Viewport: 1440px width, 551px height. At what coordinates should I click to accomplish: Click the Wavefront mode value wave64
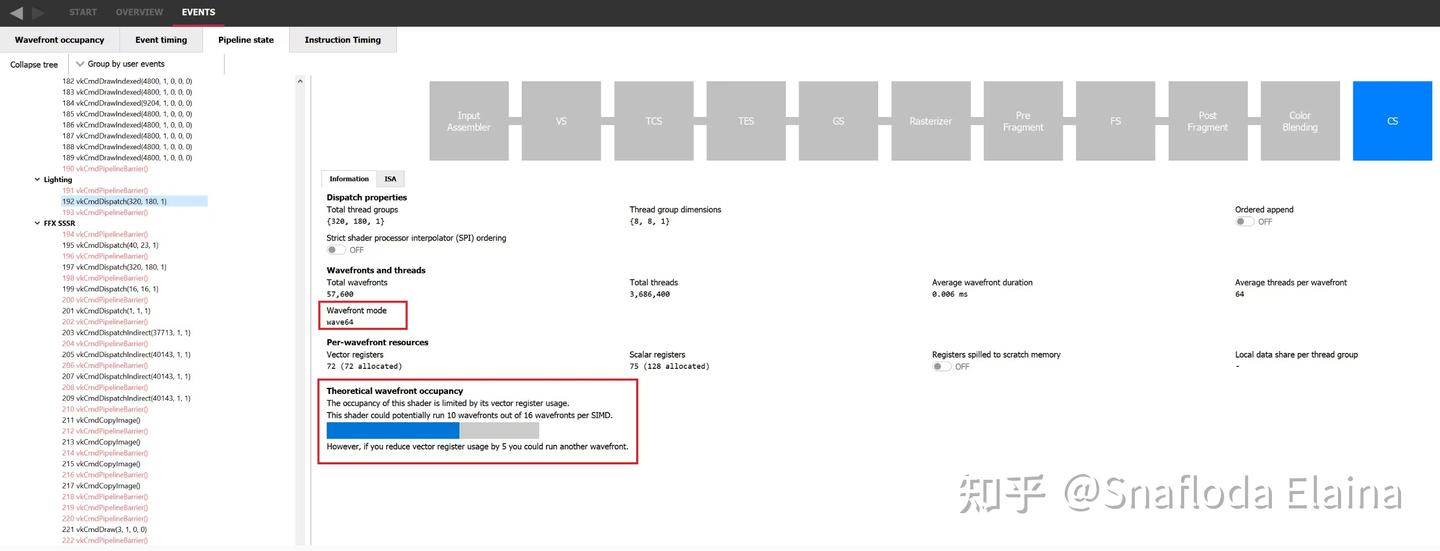coord(340,322)
